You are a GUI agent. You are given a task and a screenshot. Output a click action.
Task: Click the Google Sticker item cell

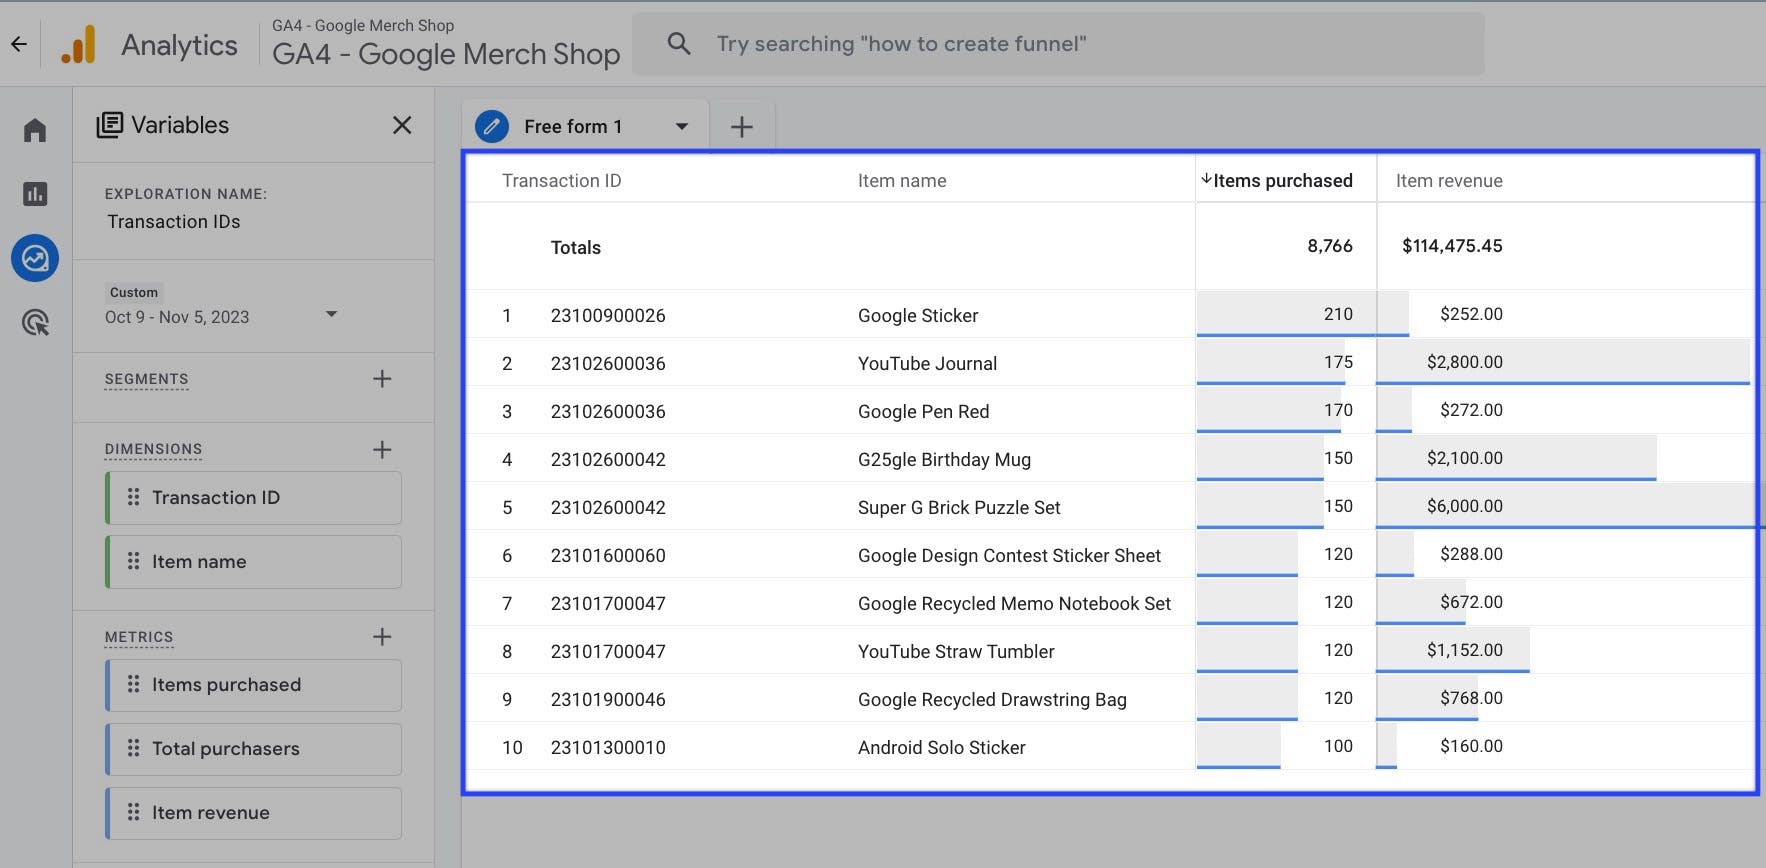click(918, 316)
